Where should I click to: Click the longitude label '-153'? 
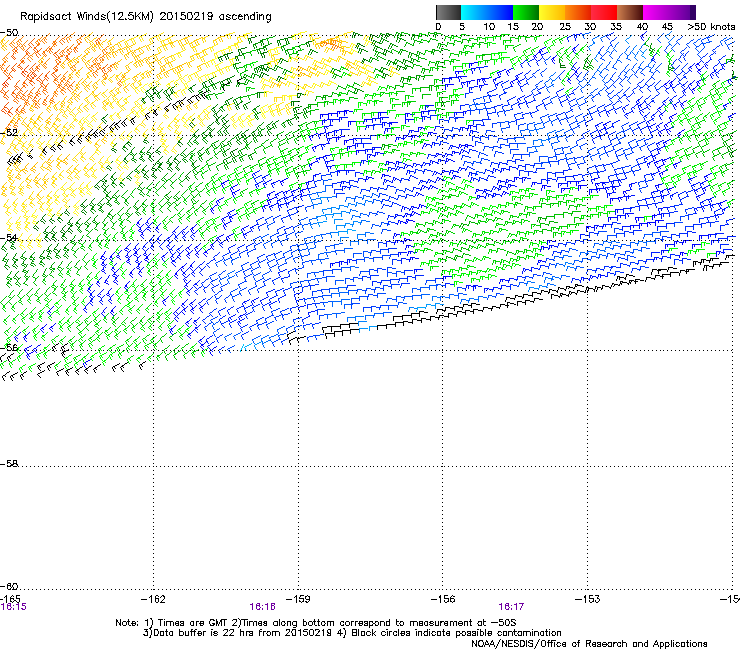coord(587,599)
